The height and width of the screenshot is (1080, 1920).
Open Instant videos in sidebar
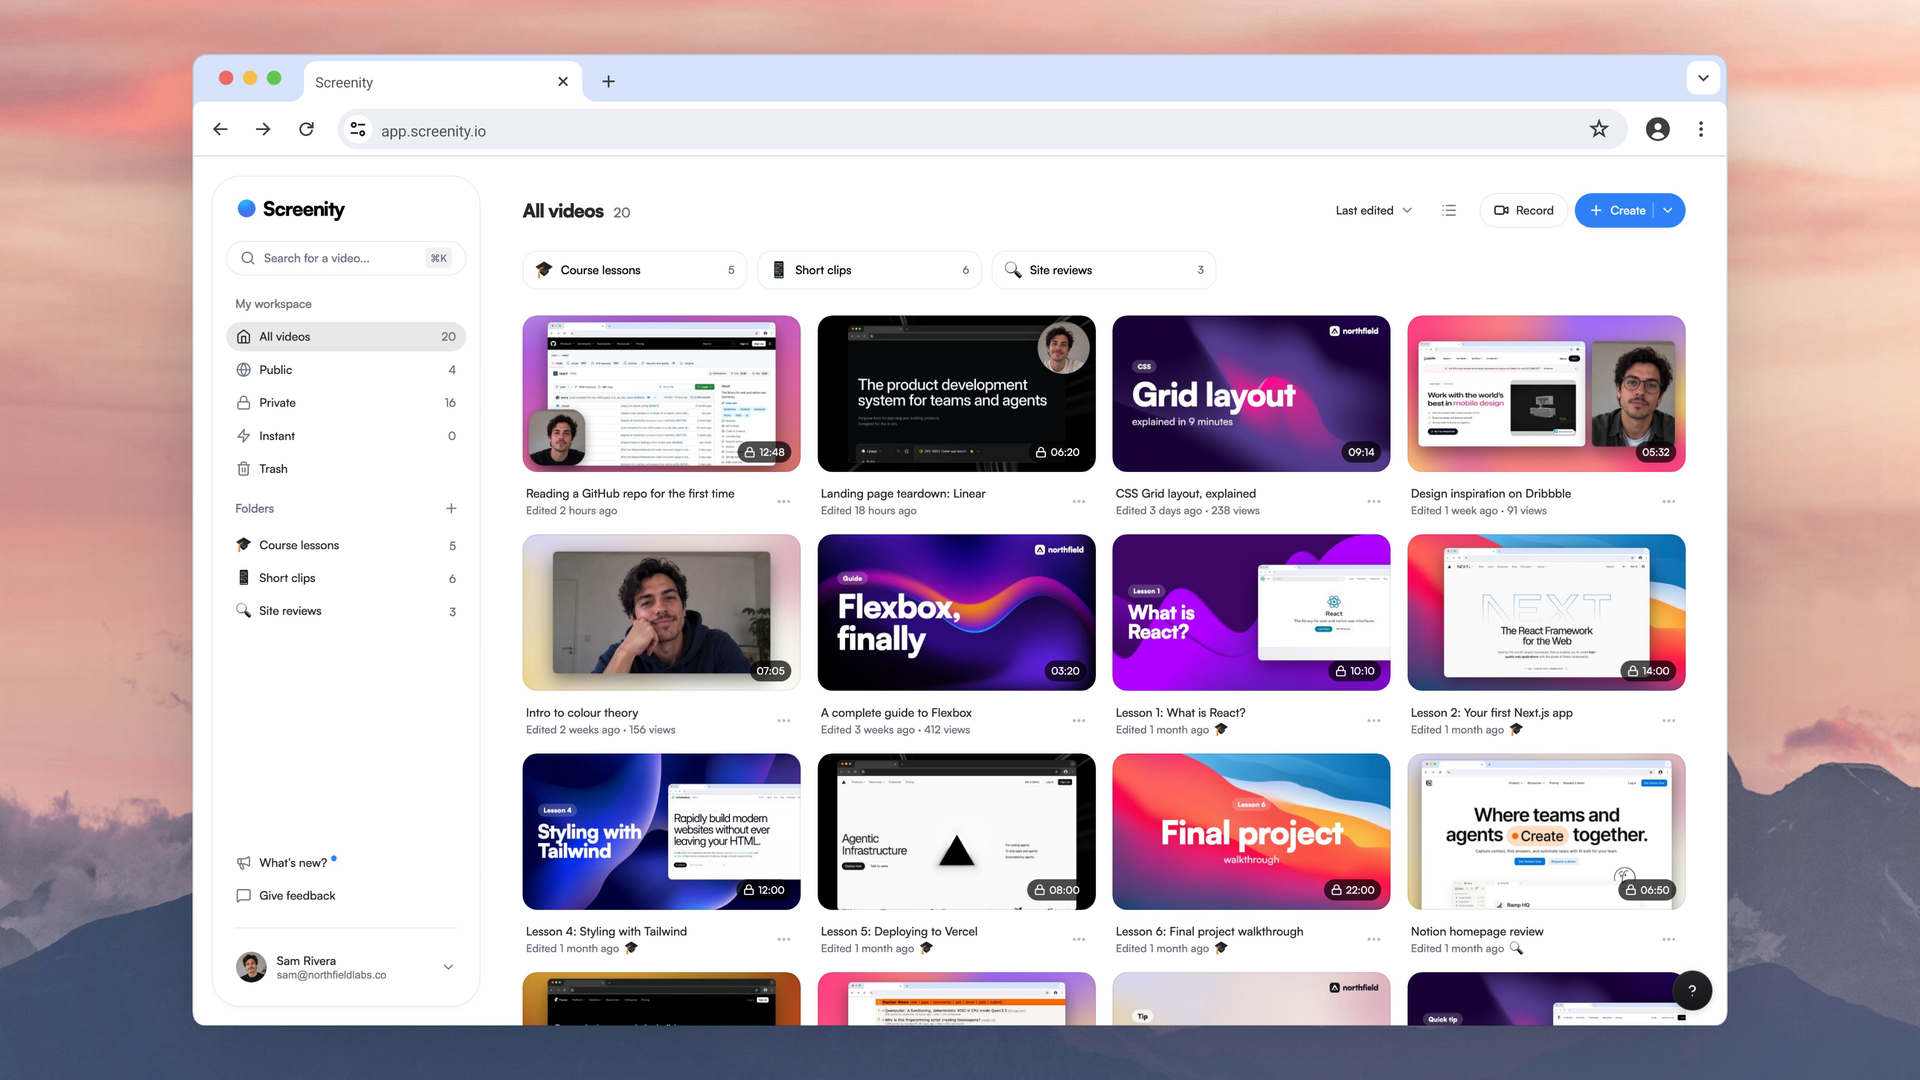click(346, 436)
